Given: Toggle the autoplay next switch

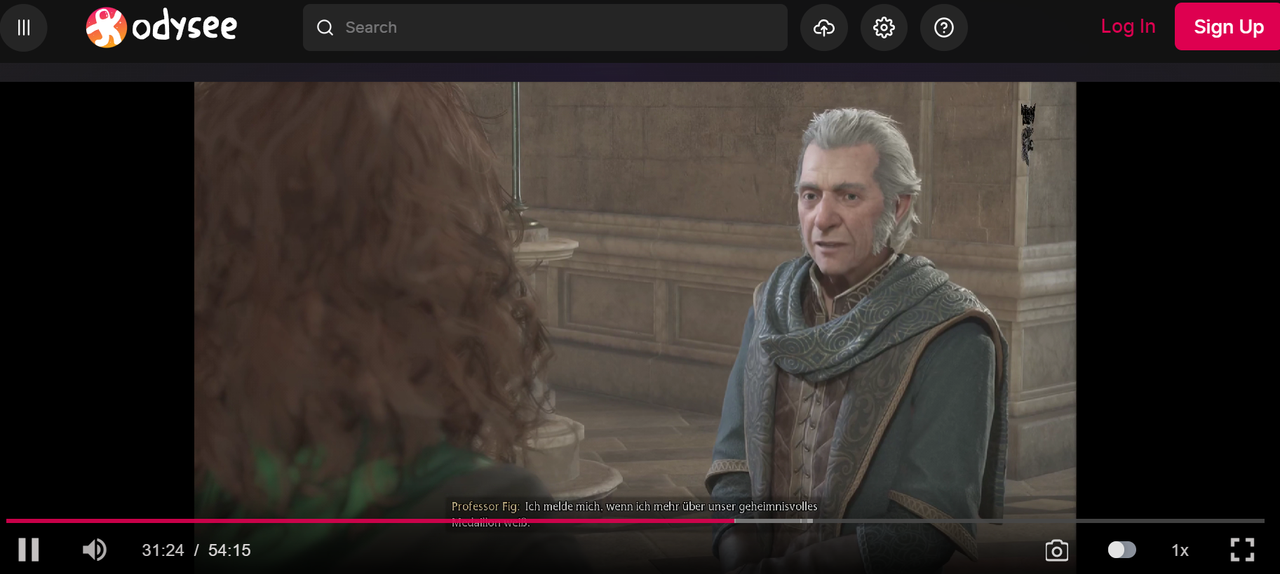Looking at the screenshot, I should pyautogui.click(x=1122, y=550).
